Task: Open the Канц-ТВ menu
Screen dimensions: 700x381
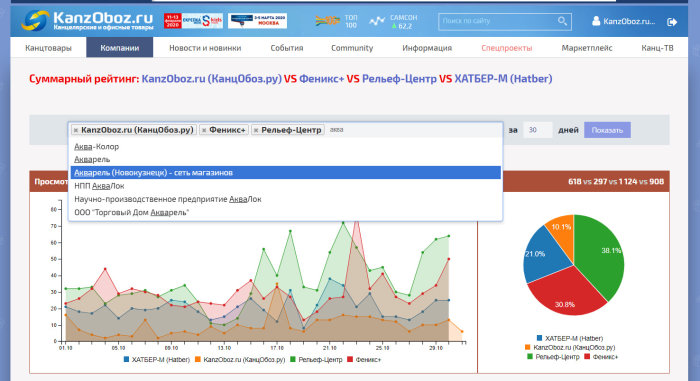Action: (x=657, y=48)
